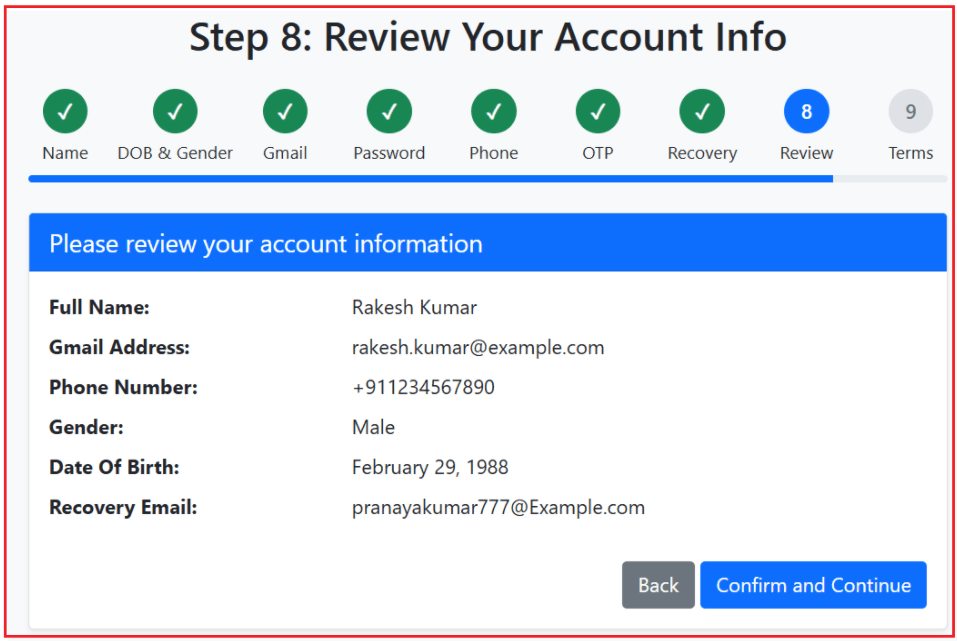This screenshot has height=641, width=957.
Task: Click the Password step checkmark icon
Action: (389, 111)
